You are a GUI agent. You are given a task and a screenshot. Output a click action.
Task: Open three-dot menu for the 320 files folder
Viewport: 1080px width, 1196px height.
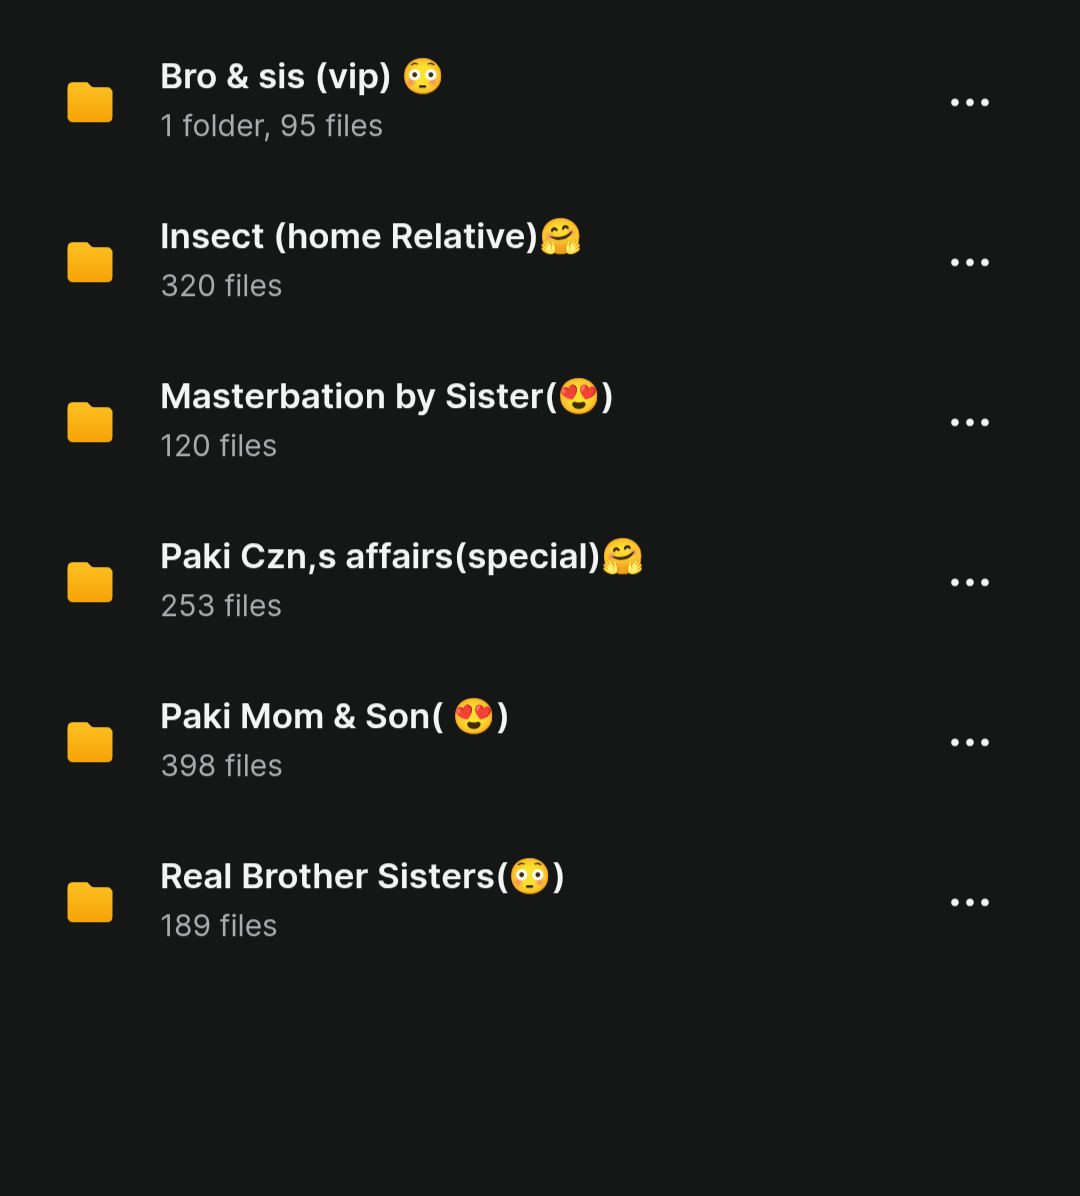click(x=969, y=262)
